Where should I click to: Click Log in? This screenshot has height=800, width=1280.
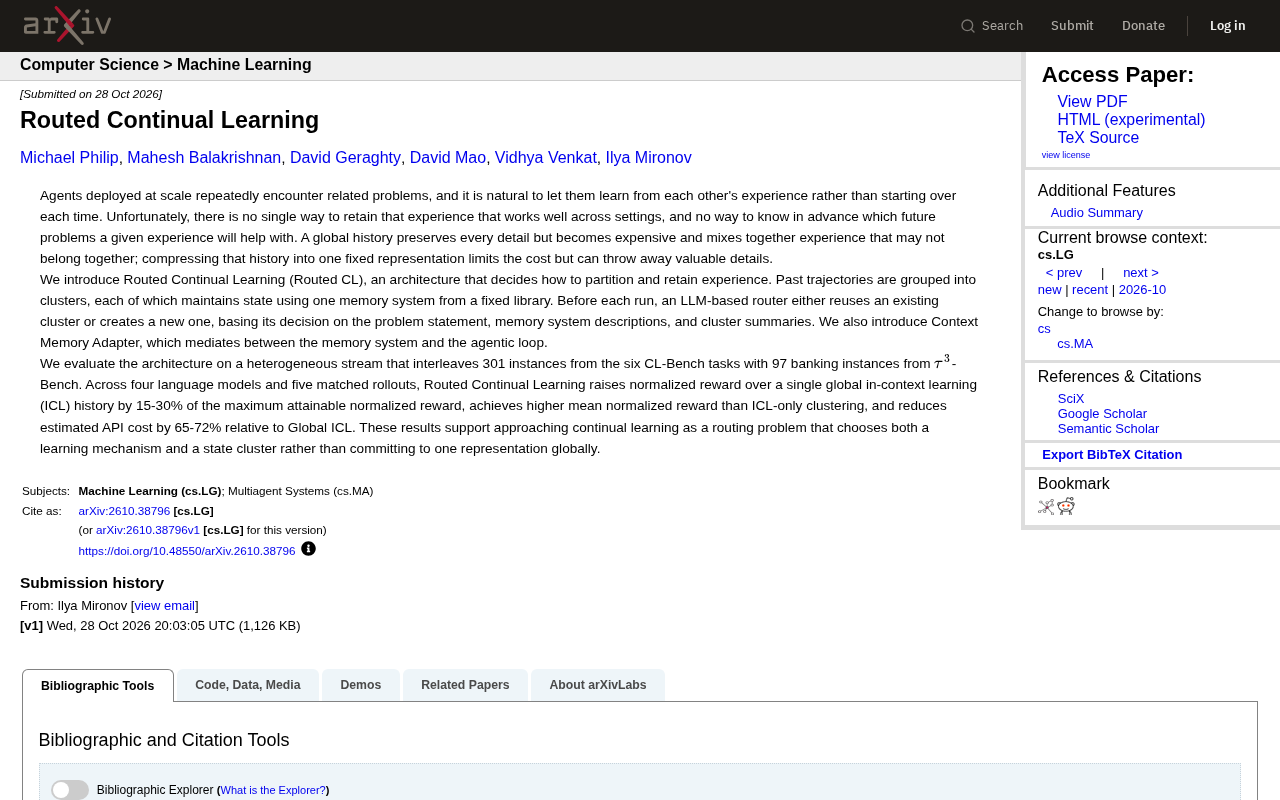coord(1228,26)
